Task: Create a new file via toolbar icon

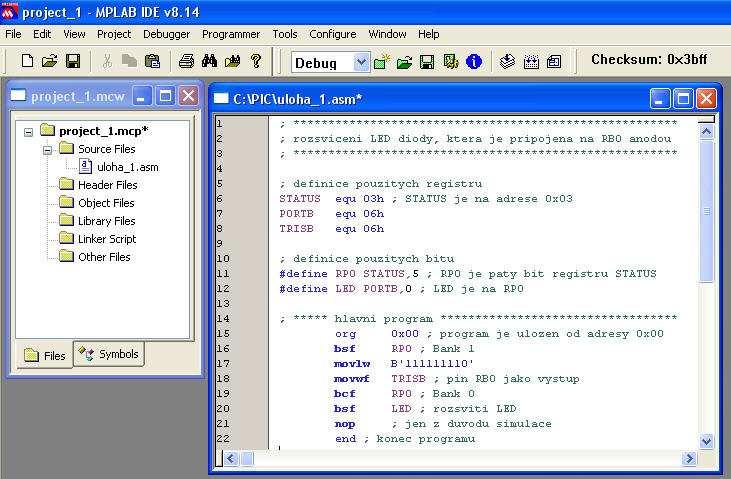Action: coord(28,61)
